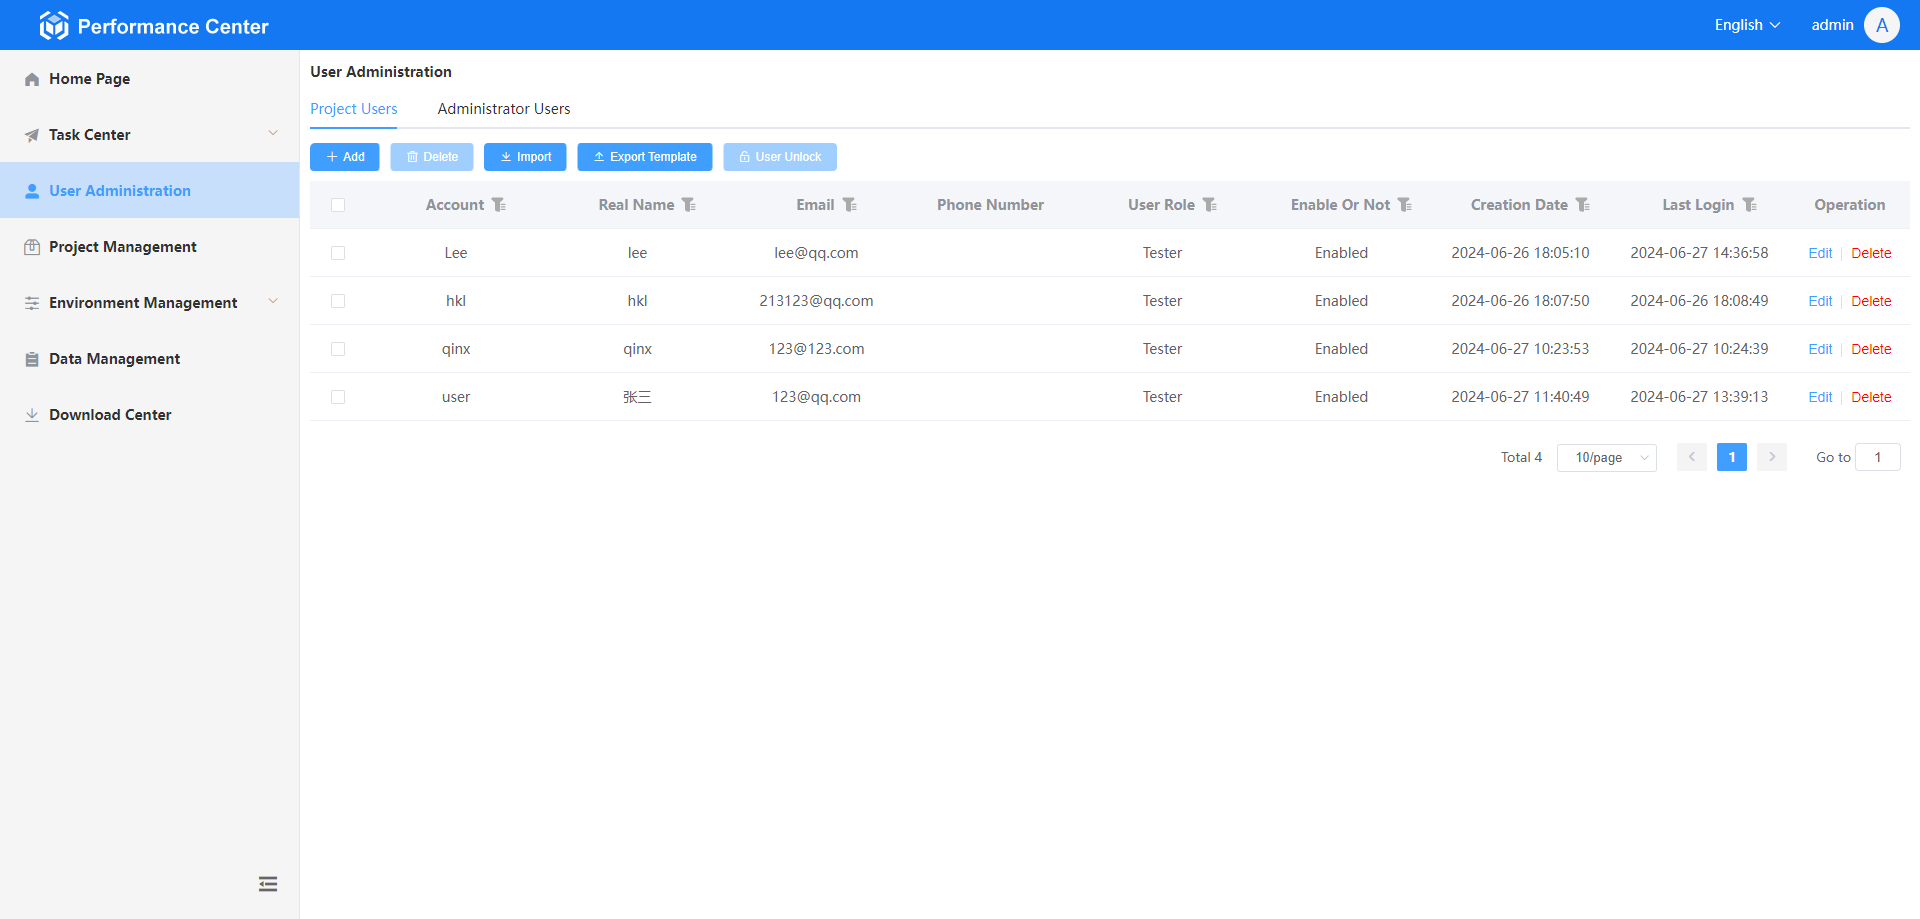1920x919 pixels.
Task: Click the User Role filter icon
Action: click(x=1209, y=205)
